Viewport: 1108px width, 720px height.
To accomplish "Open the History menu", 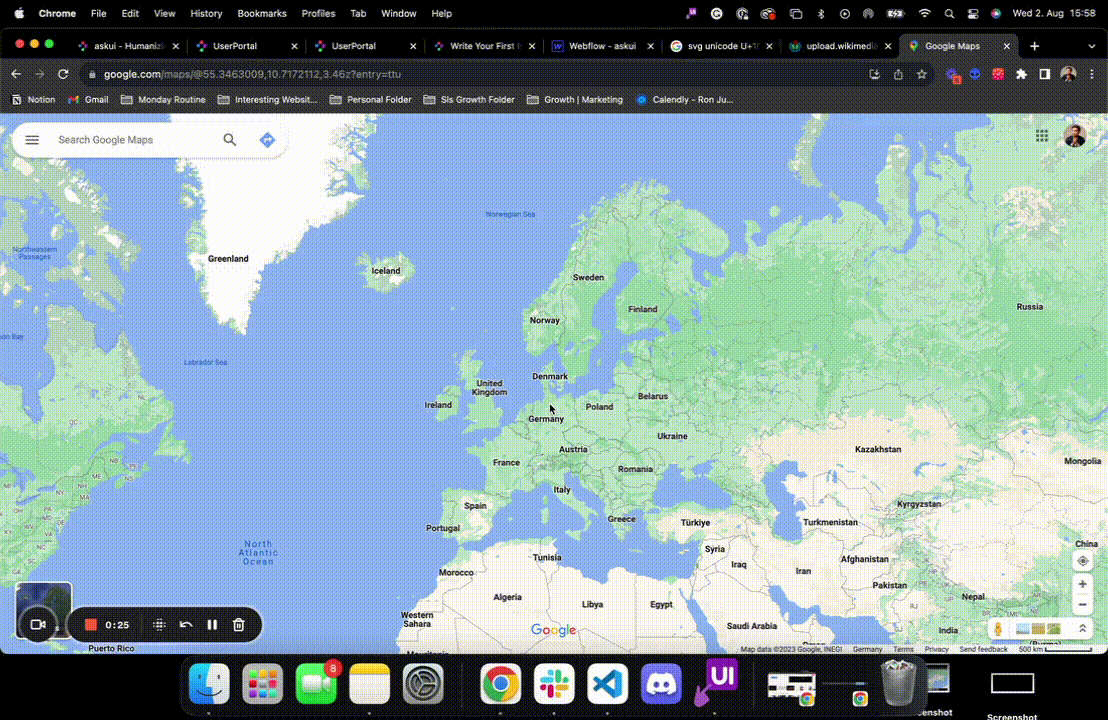I will click(206, 13).
